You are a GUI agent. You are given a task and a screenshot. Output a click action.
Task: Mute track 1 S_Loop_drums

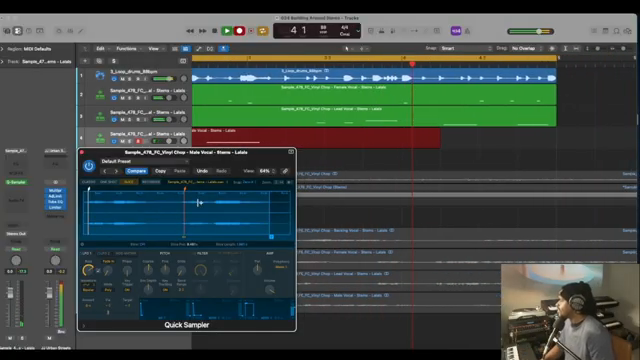pos(122,79)
